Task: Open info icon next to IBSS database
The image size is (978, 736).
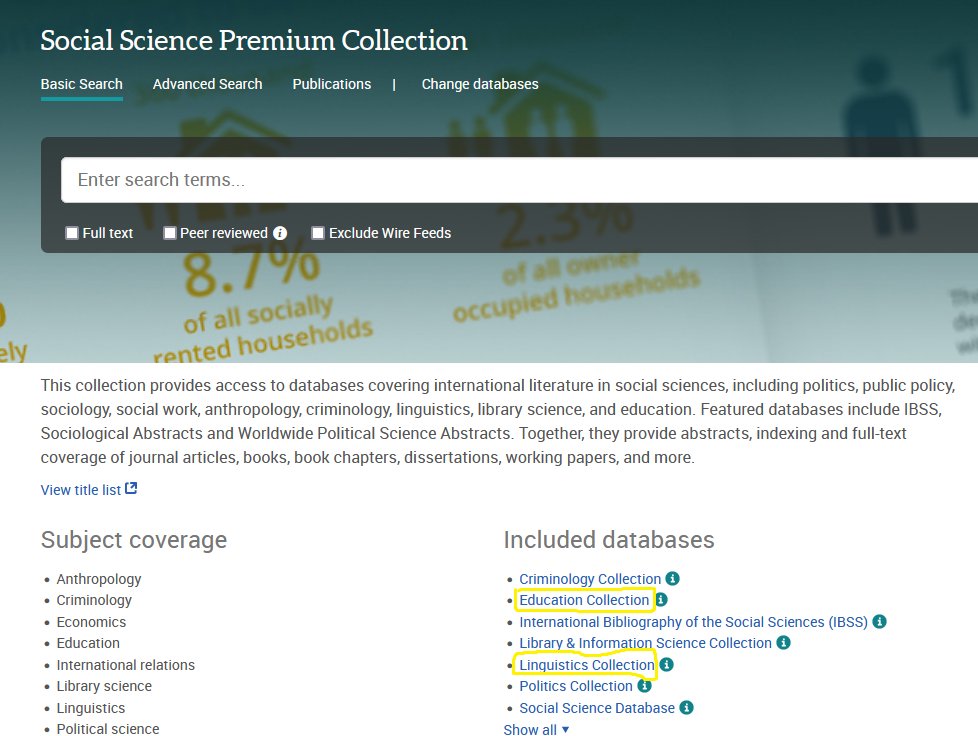Action: pyautogui.click(x=879, y=621)
